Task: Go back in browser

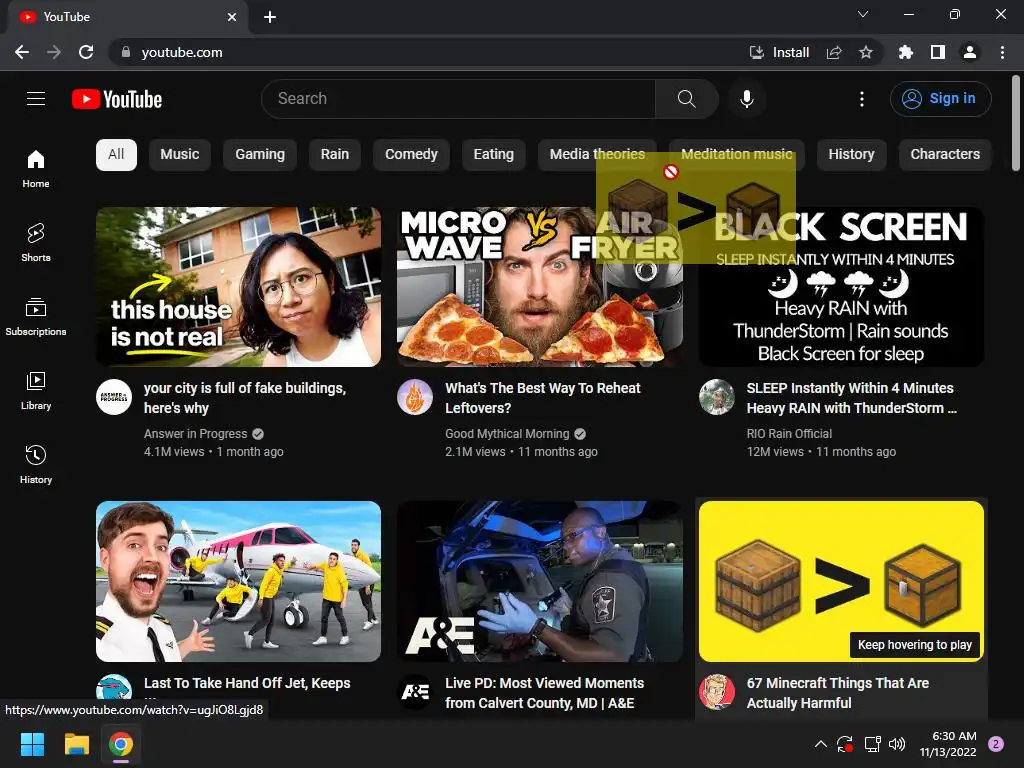Action: click(x=22, y=52)
